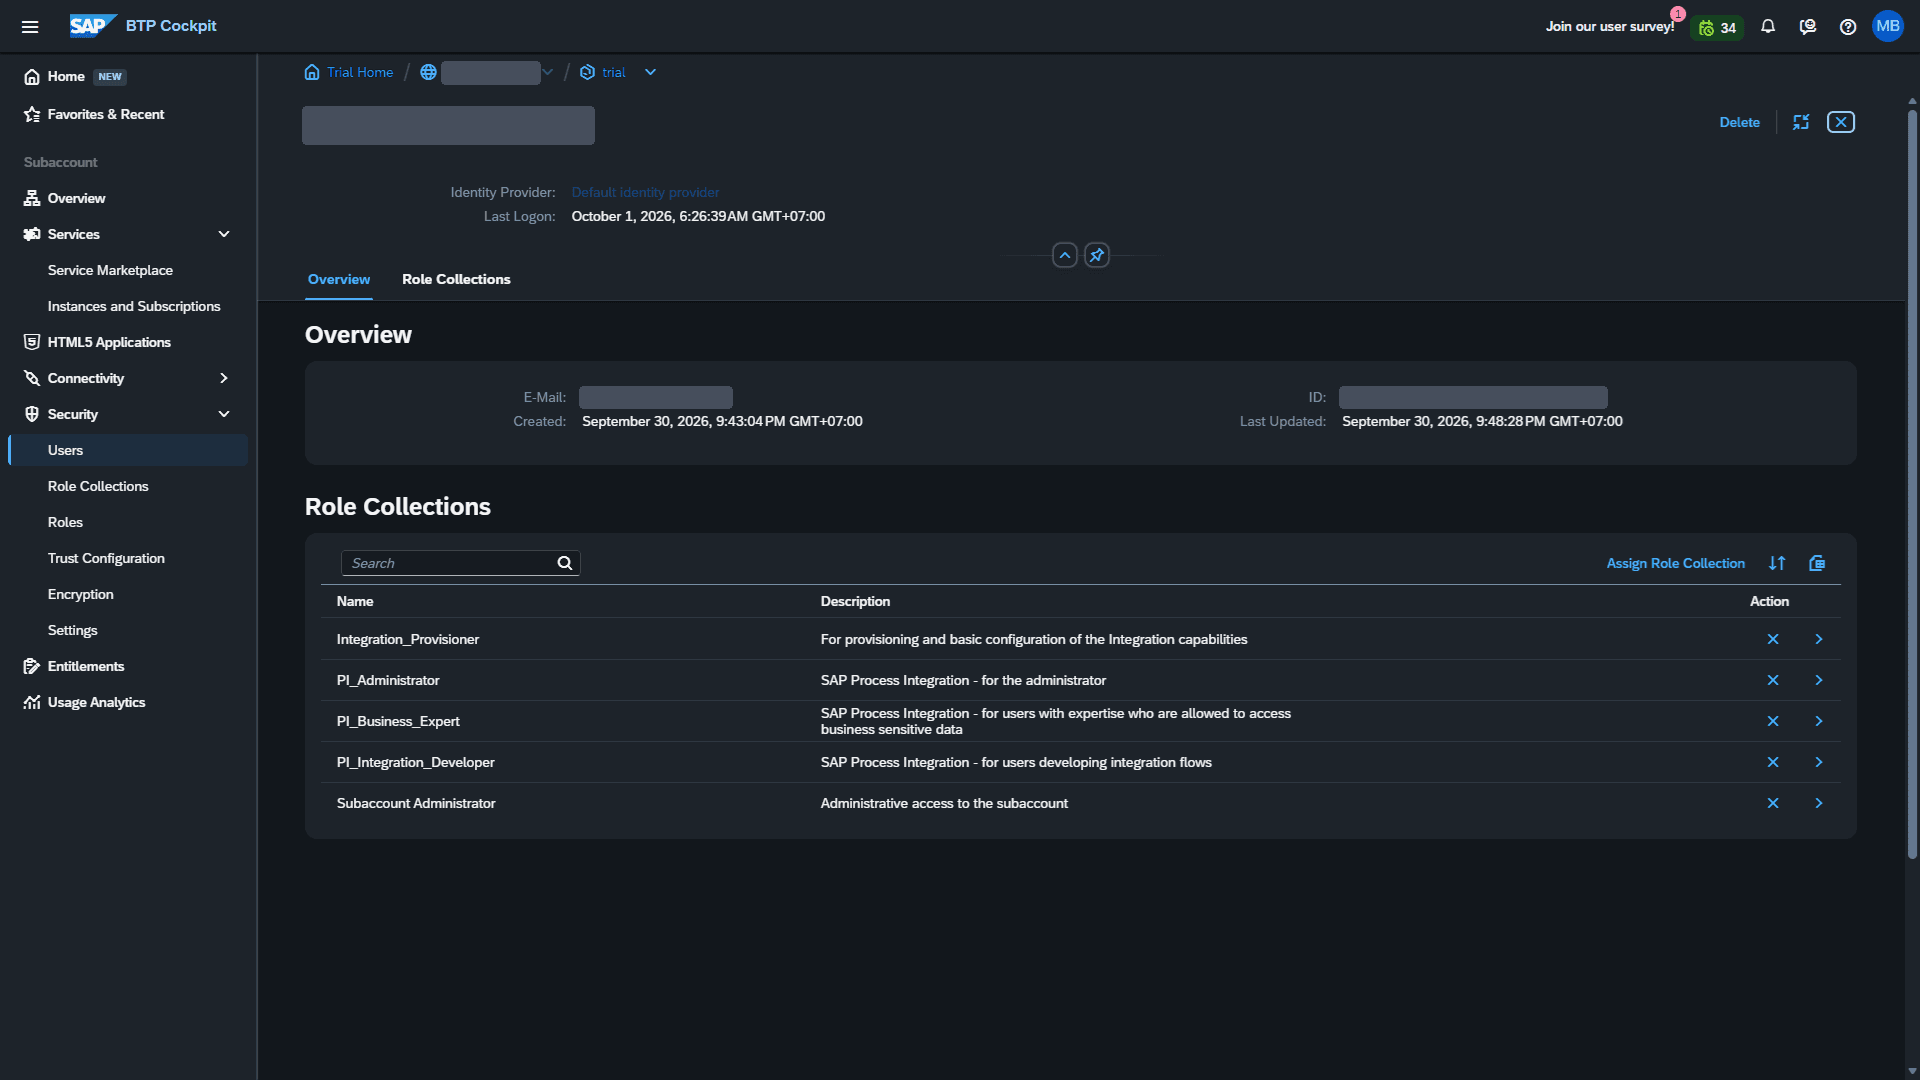Click the globe icon in the breadcrumb
This screenshot has height=1080, width=1920.
coord(428,72)
